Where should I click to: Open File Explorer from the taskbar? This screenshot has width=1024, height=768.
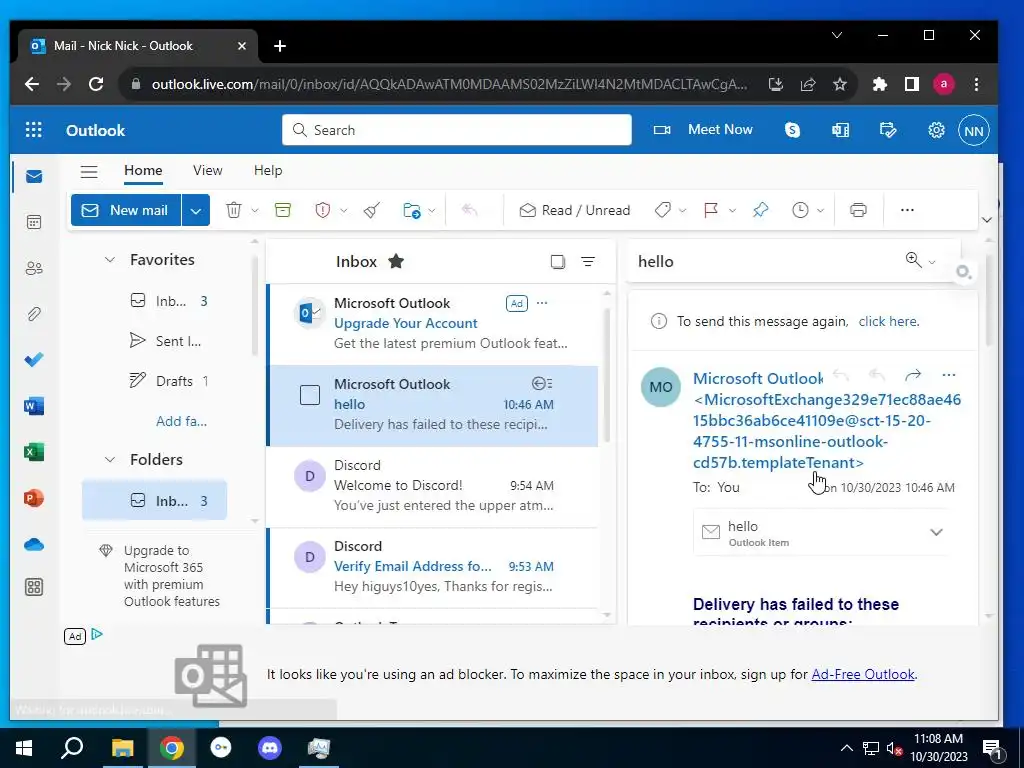click(x=122, y=748)
